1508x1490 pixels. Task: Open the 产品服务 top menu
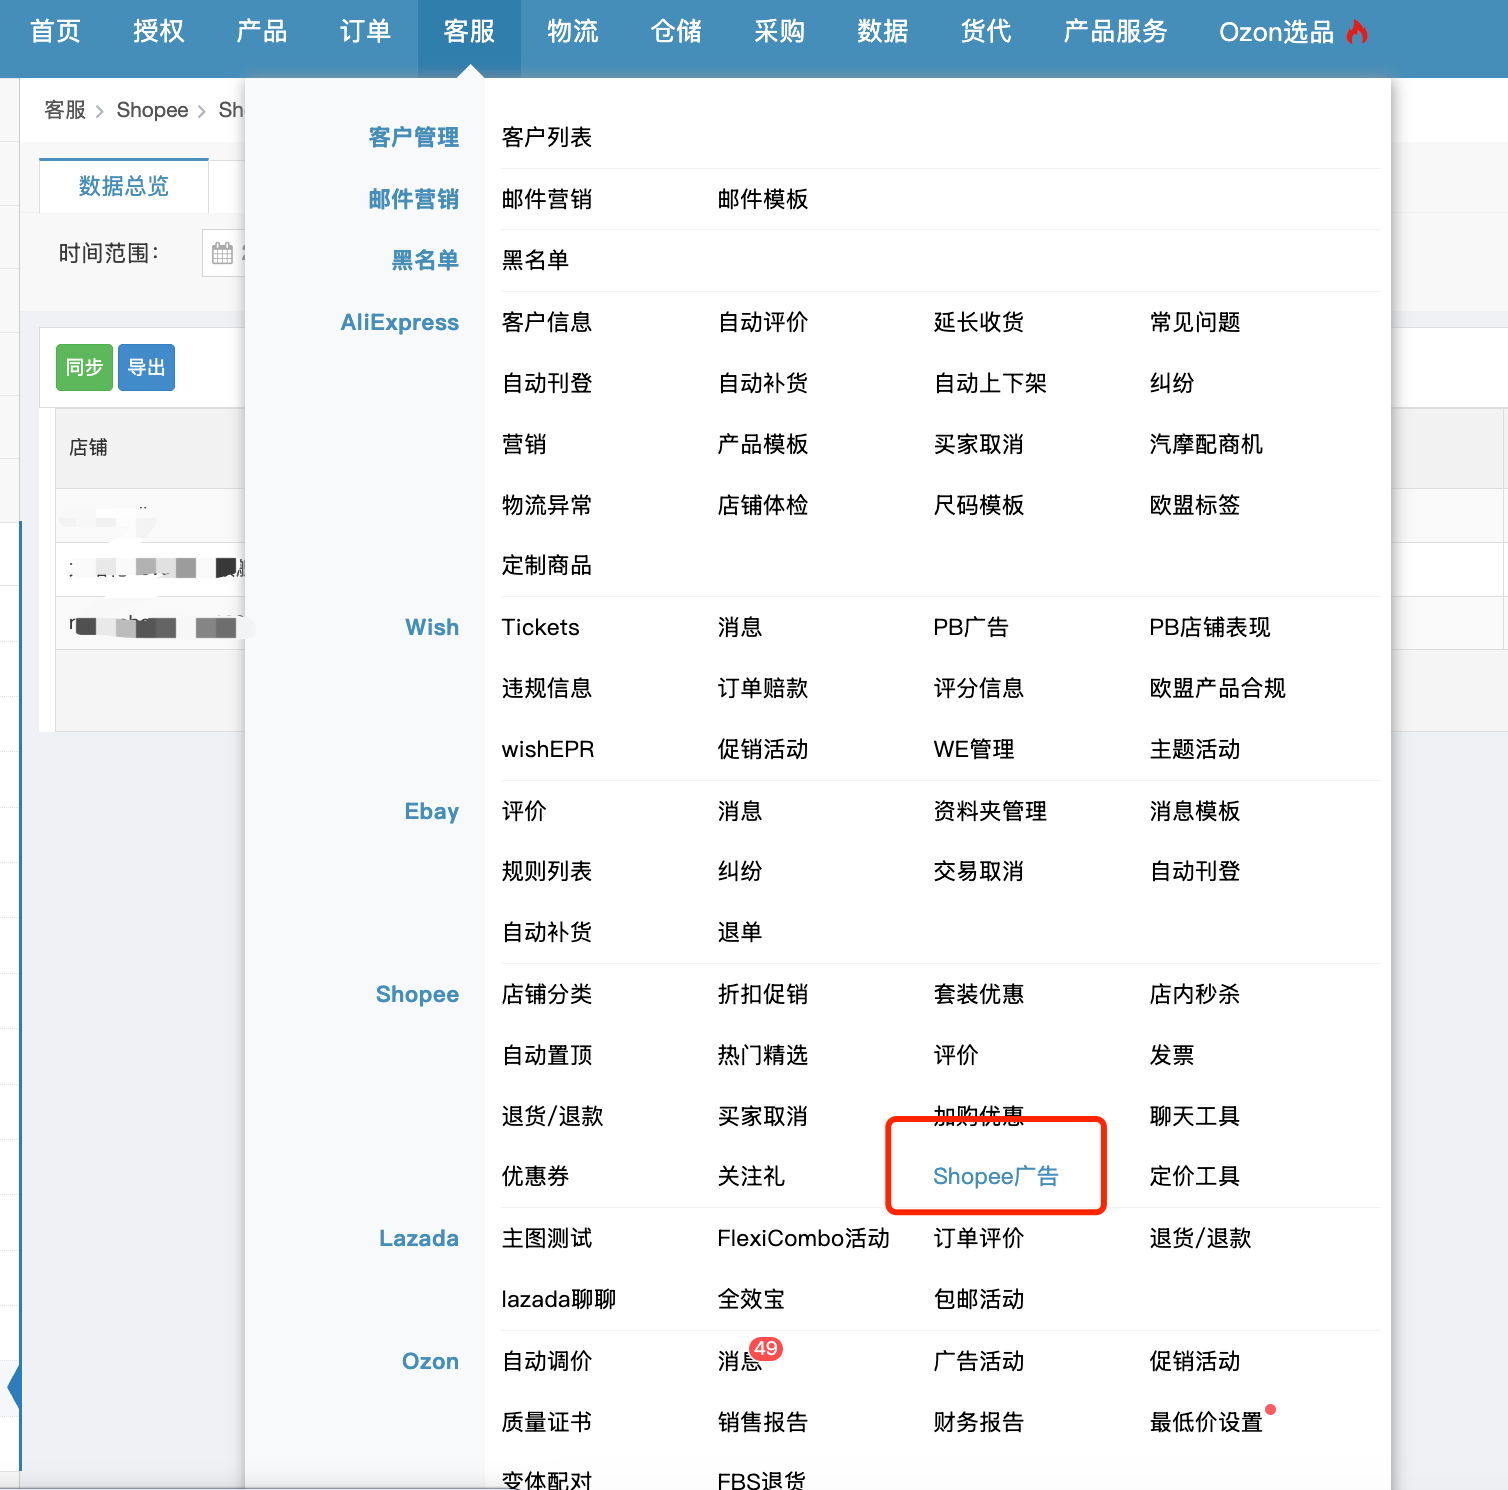[x=1116, y=32]
